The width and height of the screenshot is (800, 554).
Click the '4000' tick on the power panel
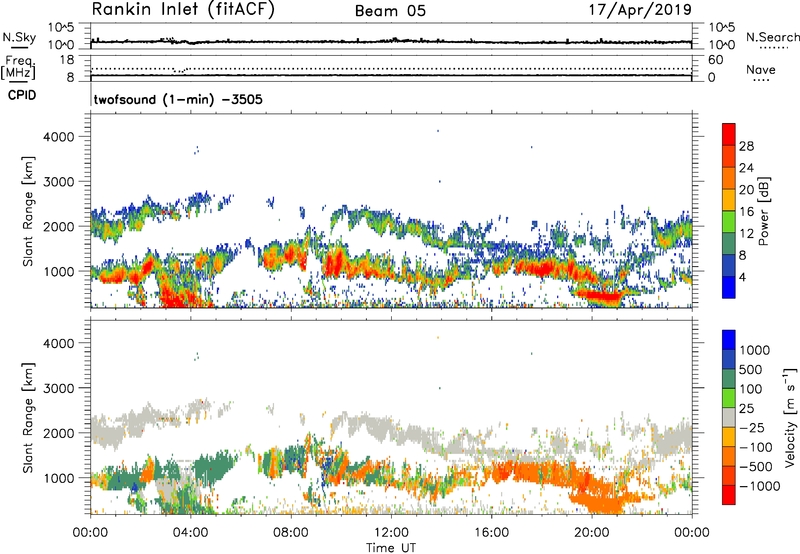pyautogui.click(x=59, y=137)
